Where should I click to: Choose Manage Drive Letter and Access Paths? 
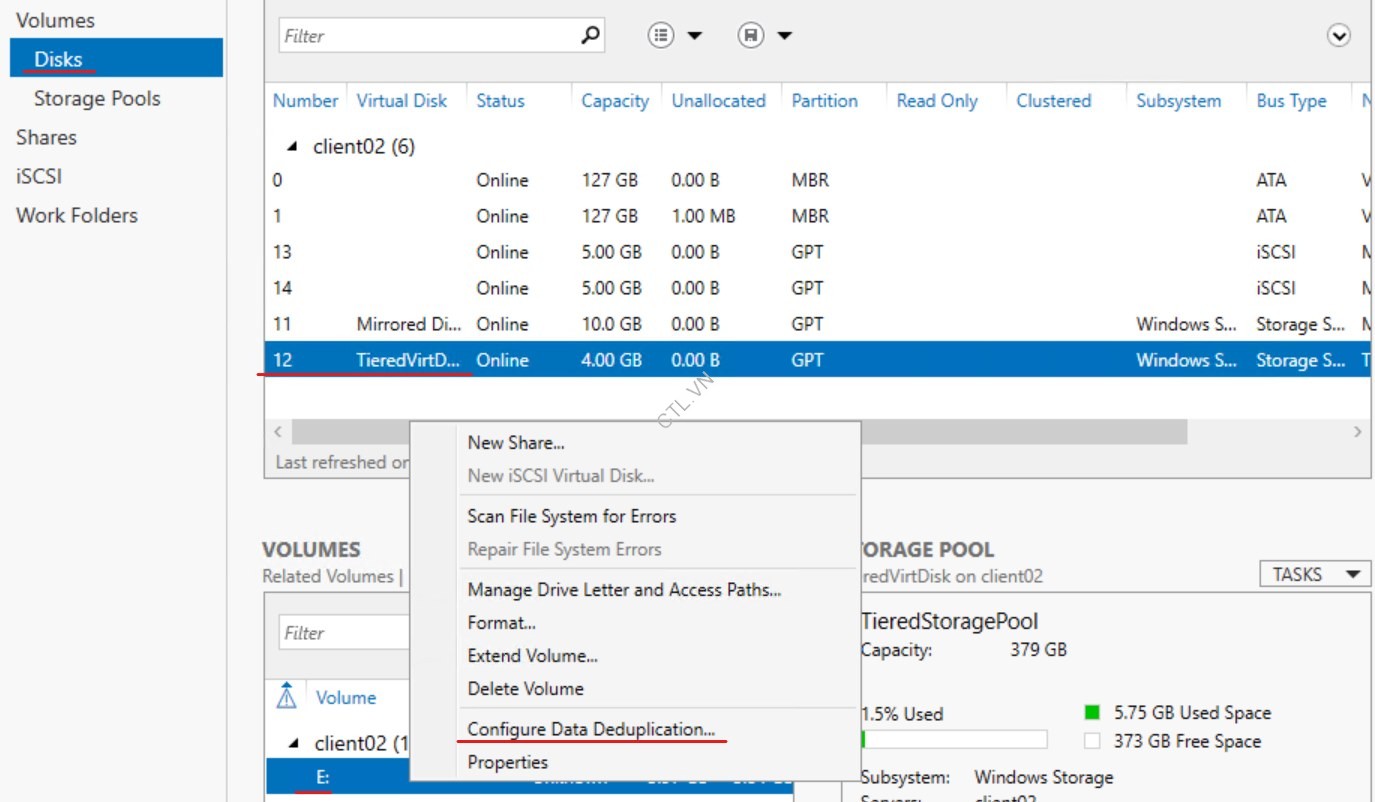[622, 589]
